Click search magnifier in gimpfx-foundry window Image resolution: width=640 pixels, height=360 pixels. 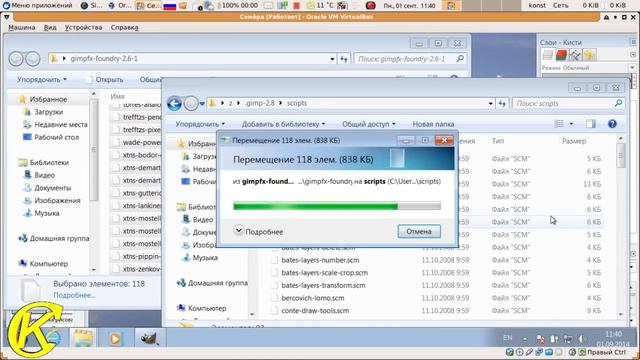click(x=460, y=59)
